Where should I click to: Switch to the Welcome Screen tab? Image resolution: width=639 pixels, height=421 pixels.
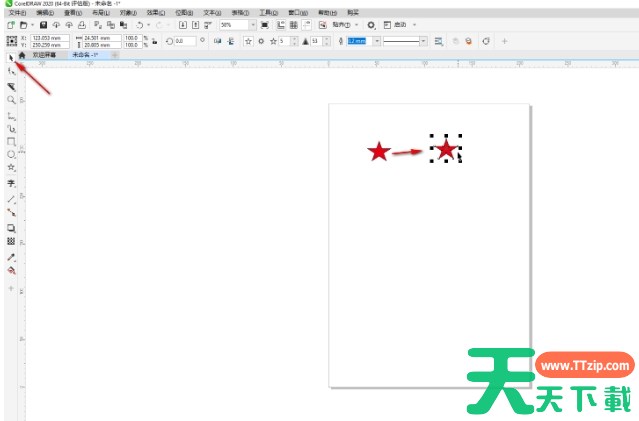[44, 55]
